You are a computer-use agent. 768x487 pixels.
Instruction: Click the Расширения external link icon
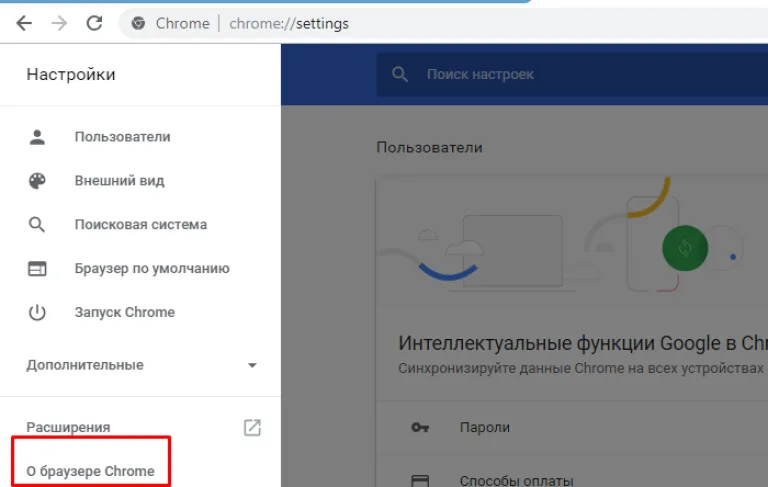point(252,427)
